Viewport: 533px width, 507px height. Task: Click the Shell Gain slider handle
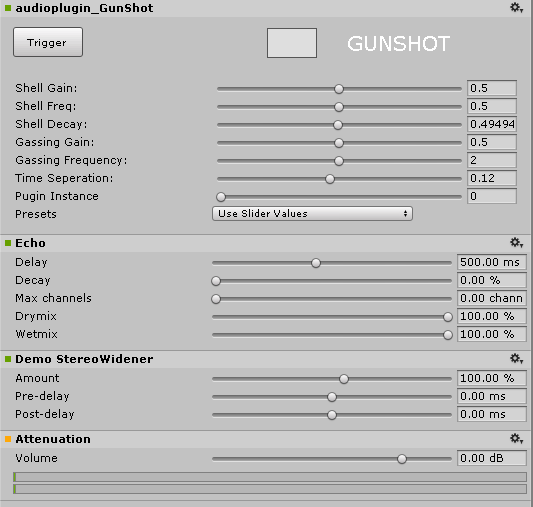[339, 89]
